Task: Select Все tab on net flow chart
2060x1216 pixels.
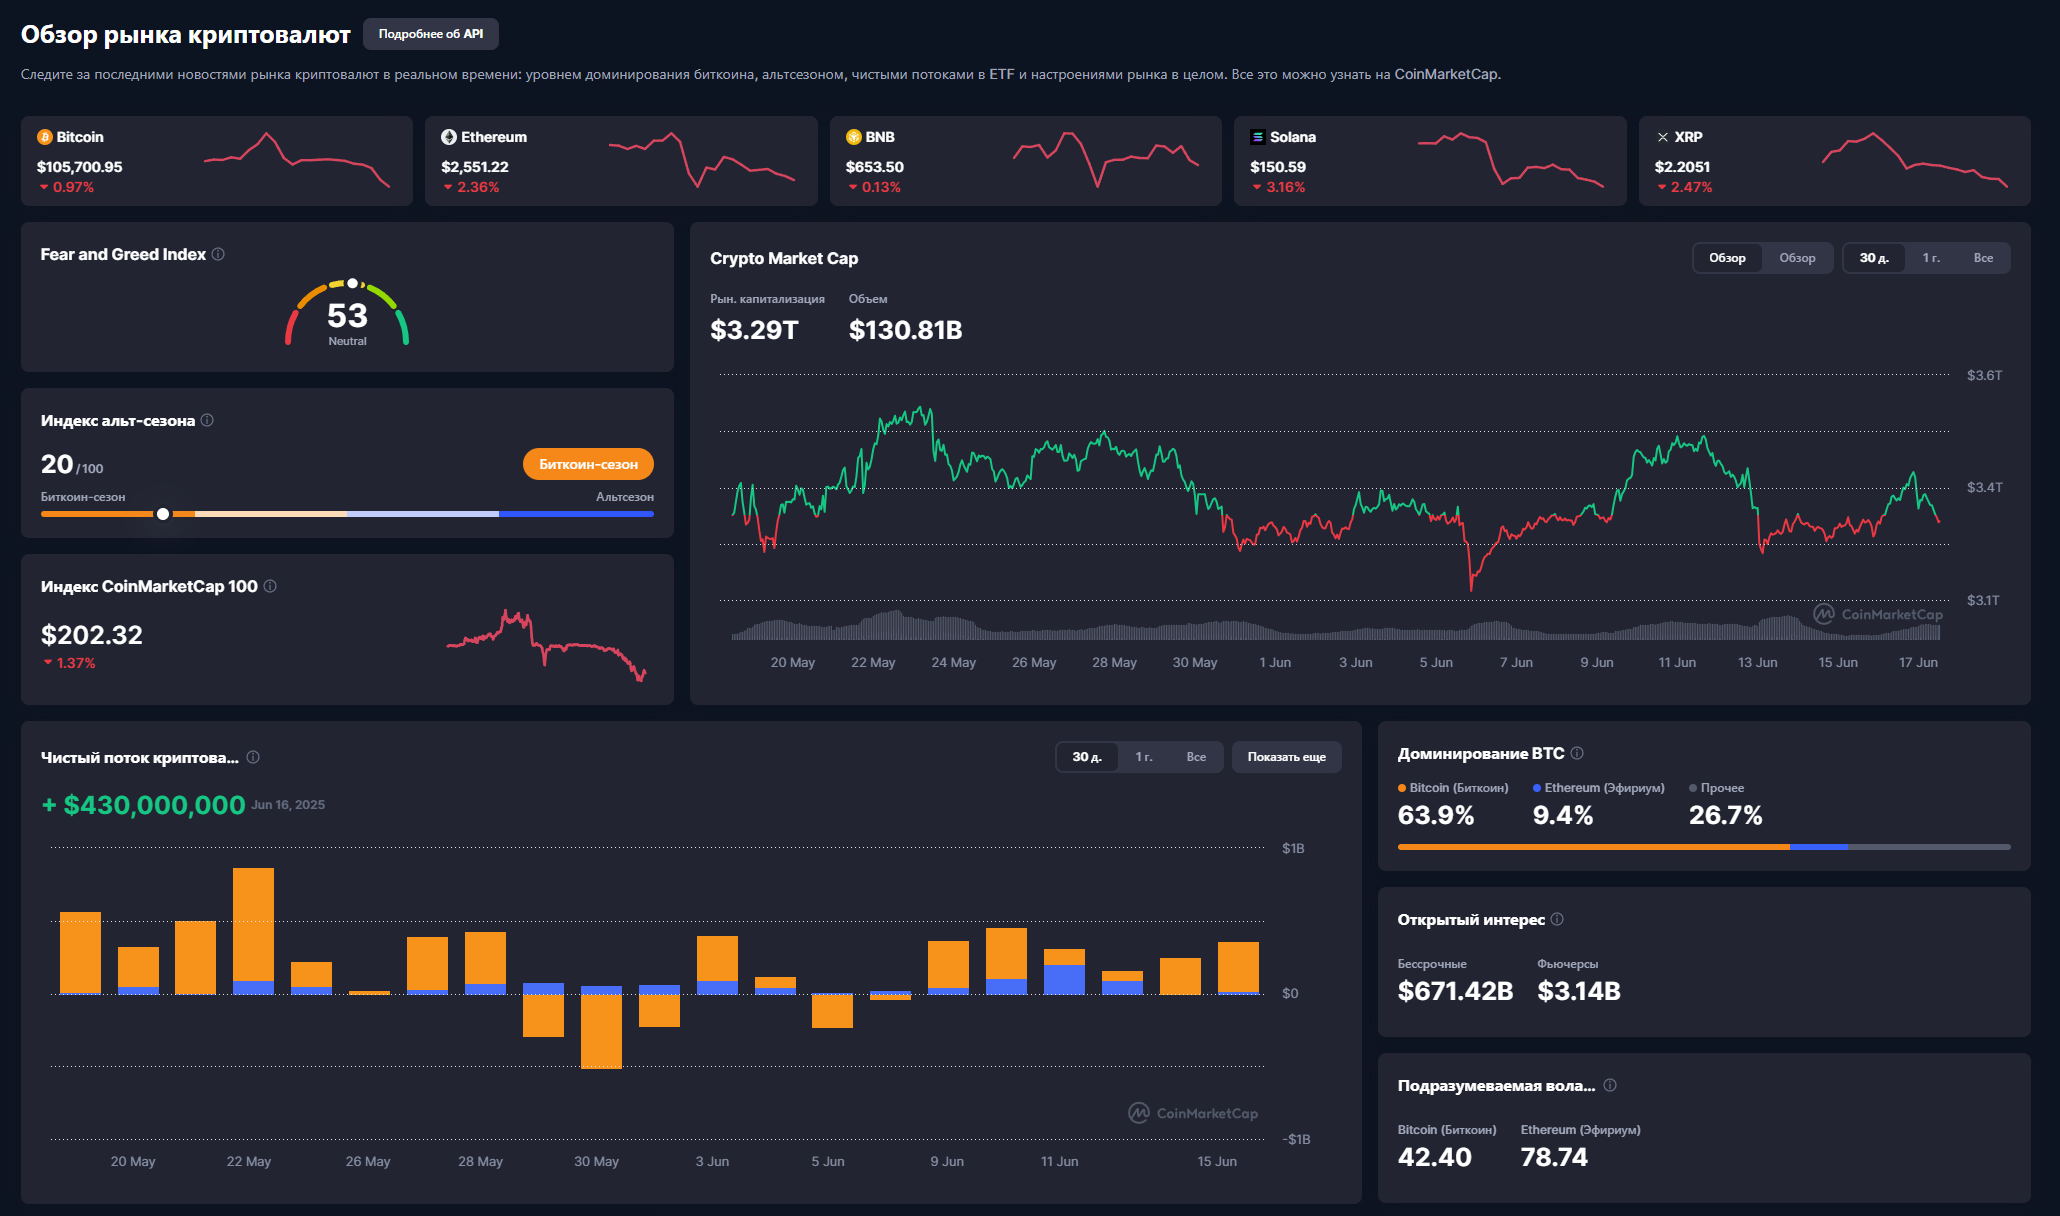Action: point(1196,757)
